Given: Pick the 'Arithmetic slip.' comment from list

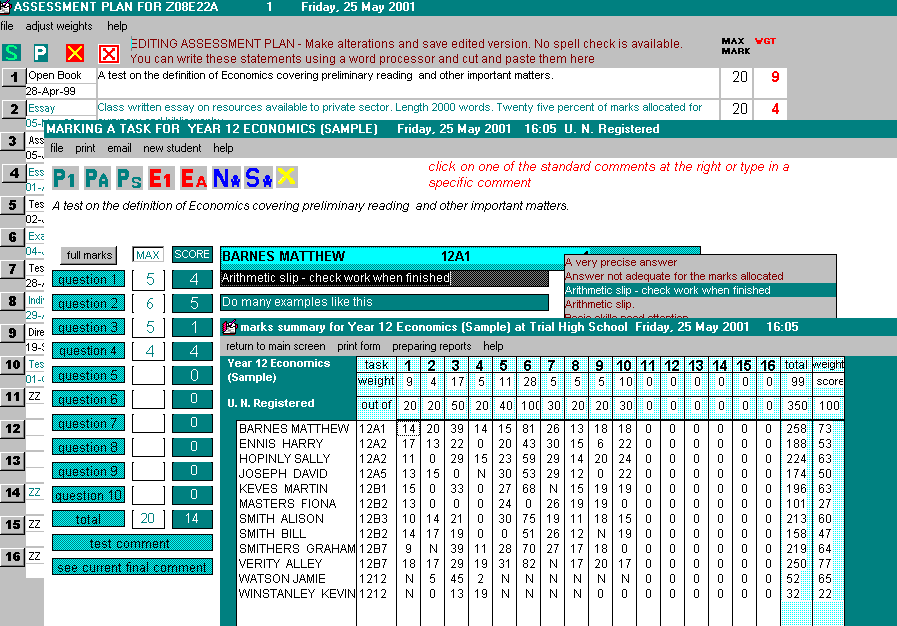Looking at the screenshot, I should [x=600, y=304].
